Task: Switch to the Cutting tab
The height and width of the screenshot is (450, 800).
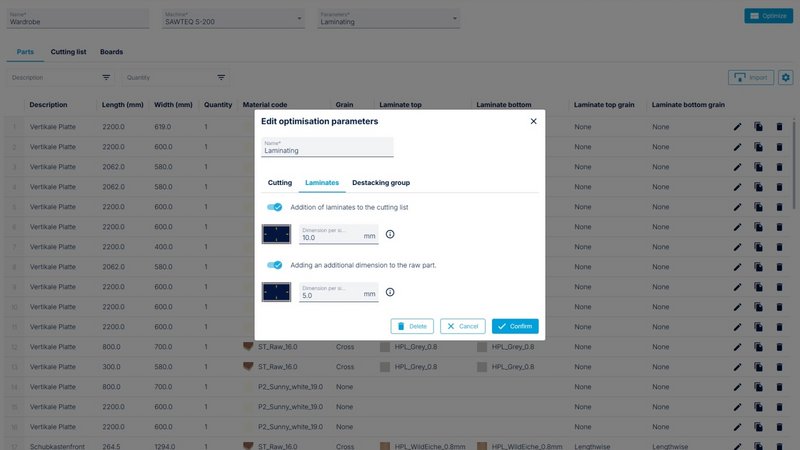Action: coord(280,183)
